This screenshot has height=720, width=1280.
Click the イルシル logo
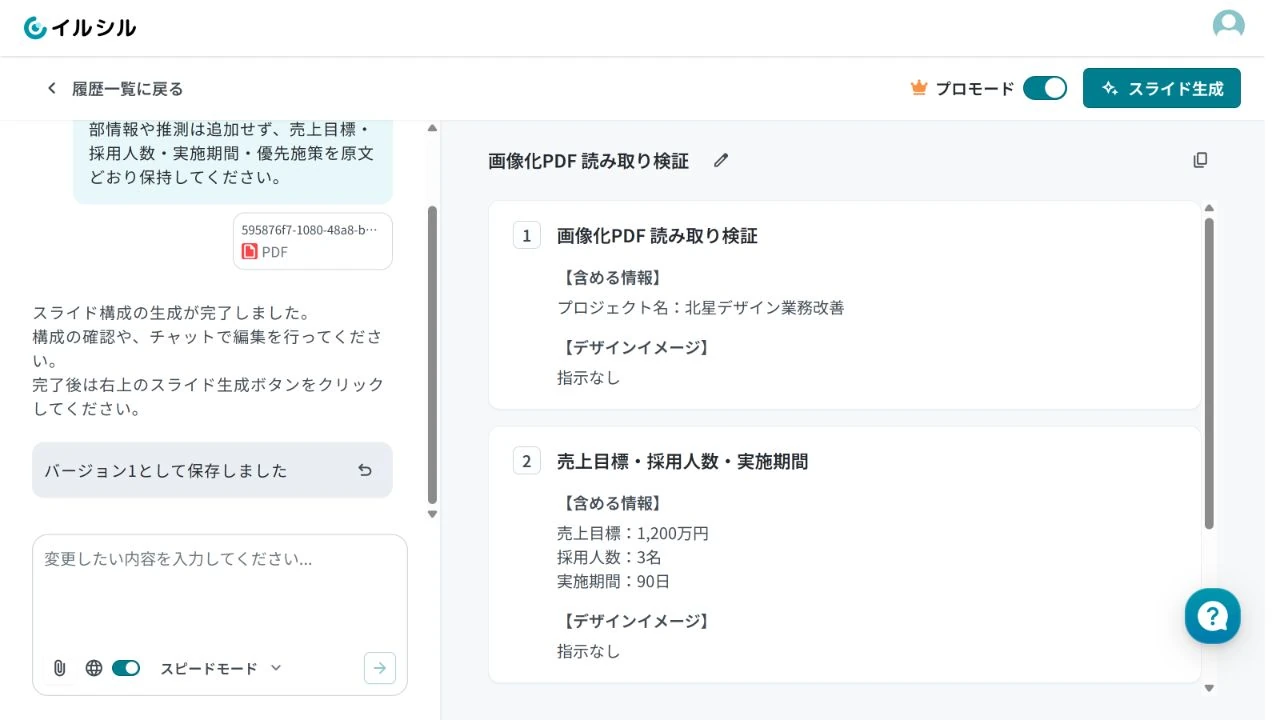[80, 28]
